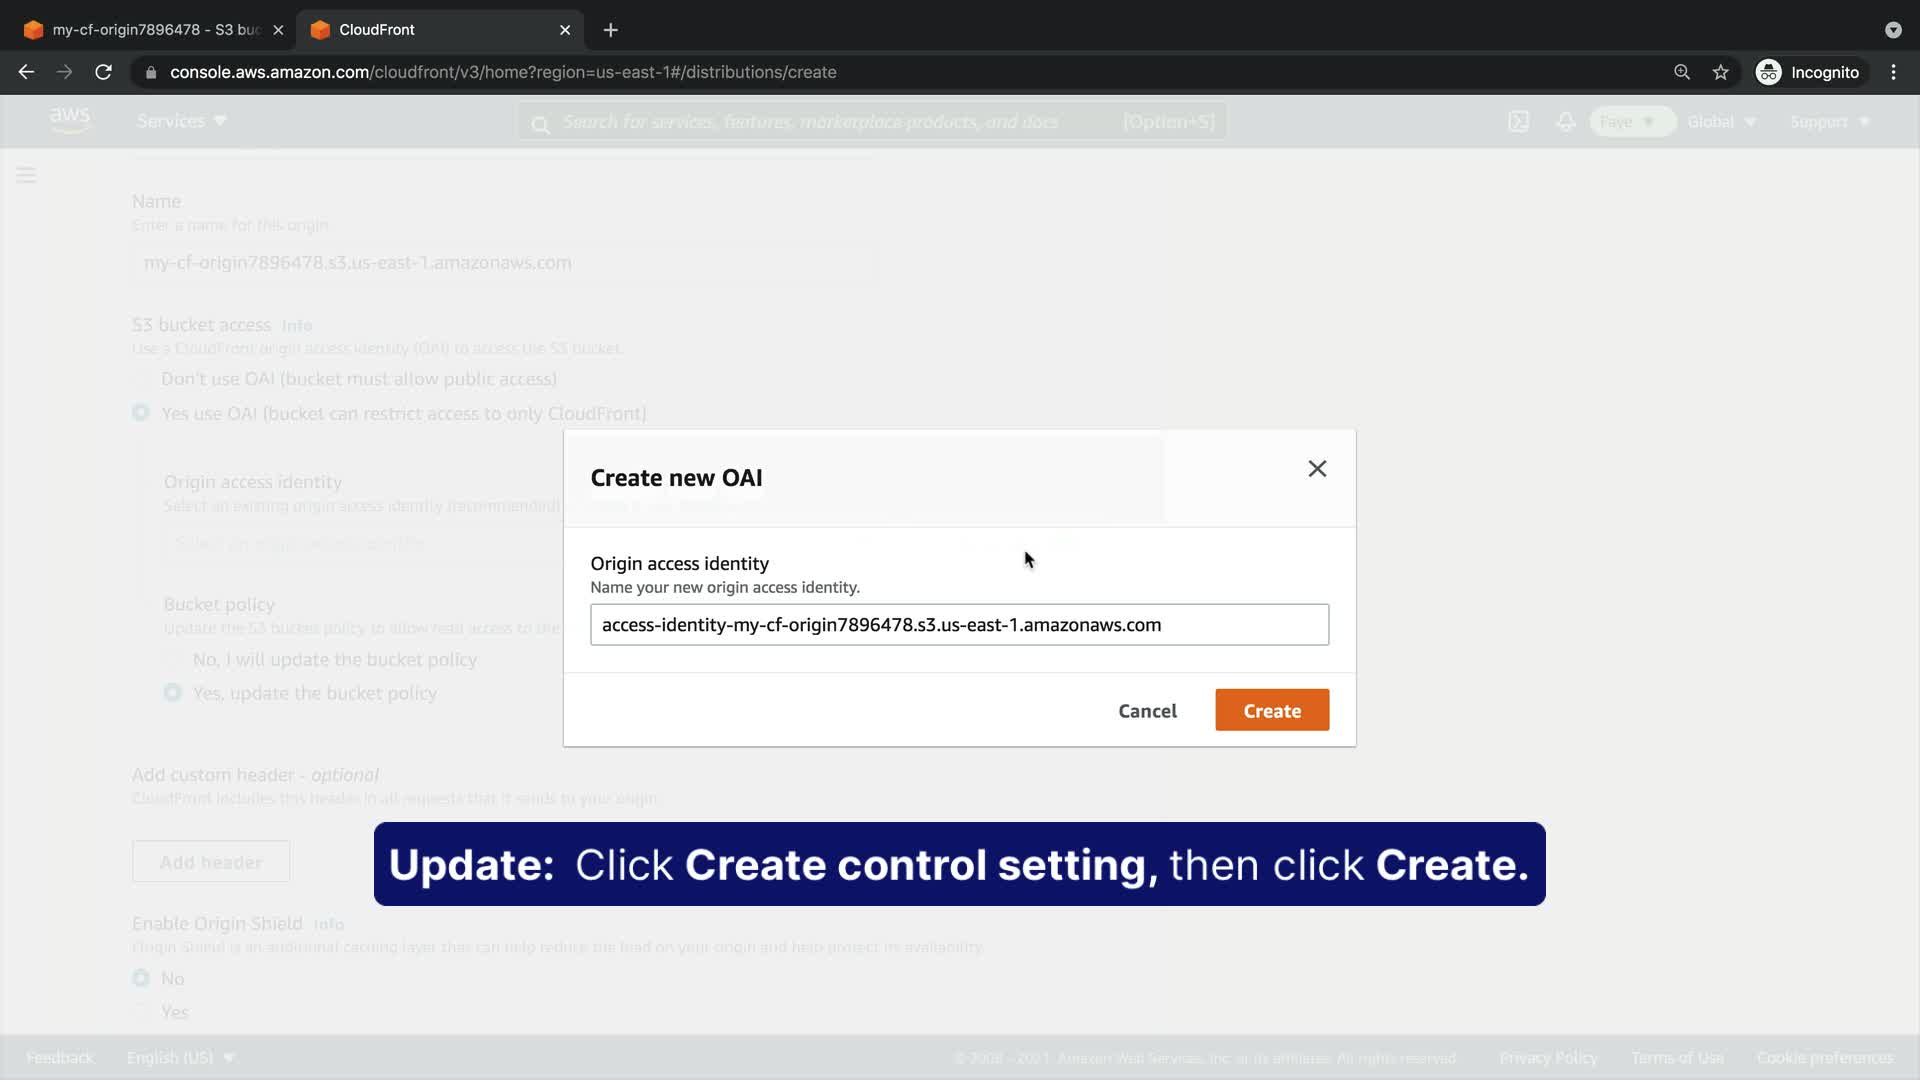
Task: Bookmark page with the star icon
Action: coord(1720,72)
